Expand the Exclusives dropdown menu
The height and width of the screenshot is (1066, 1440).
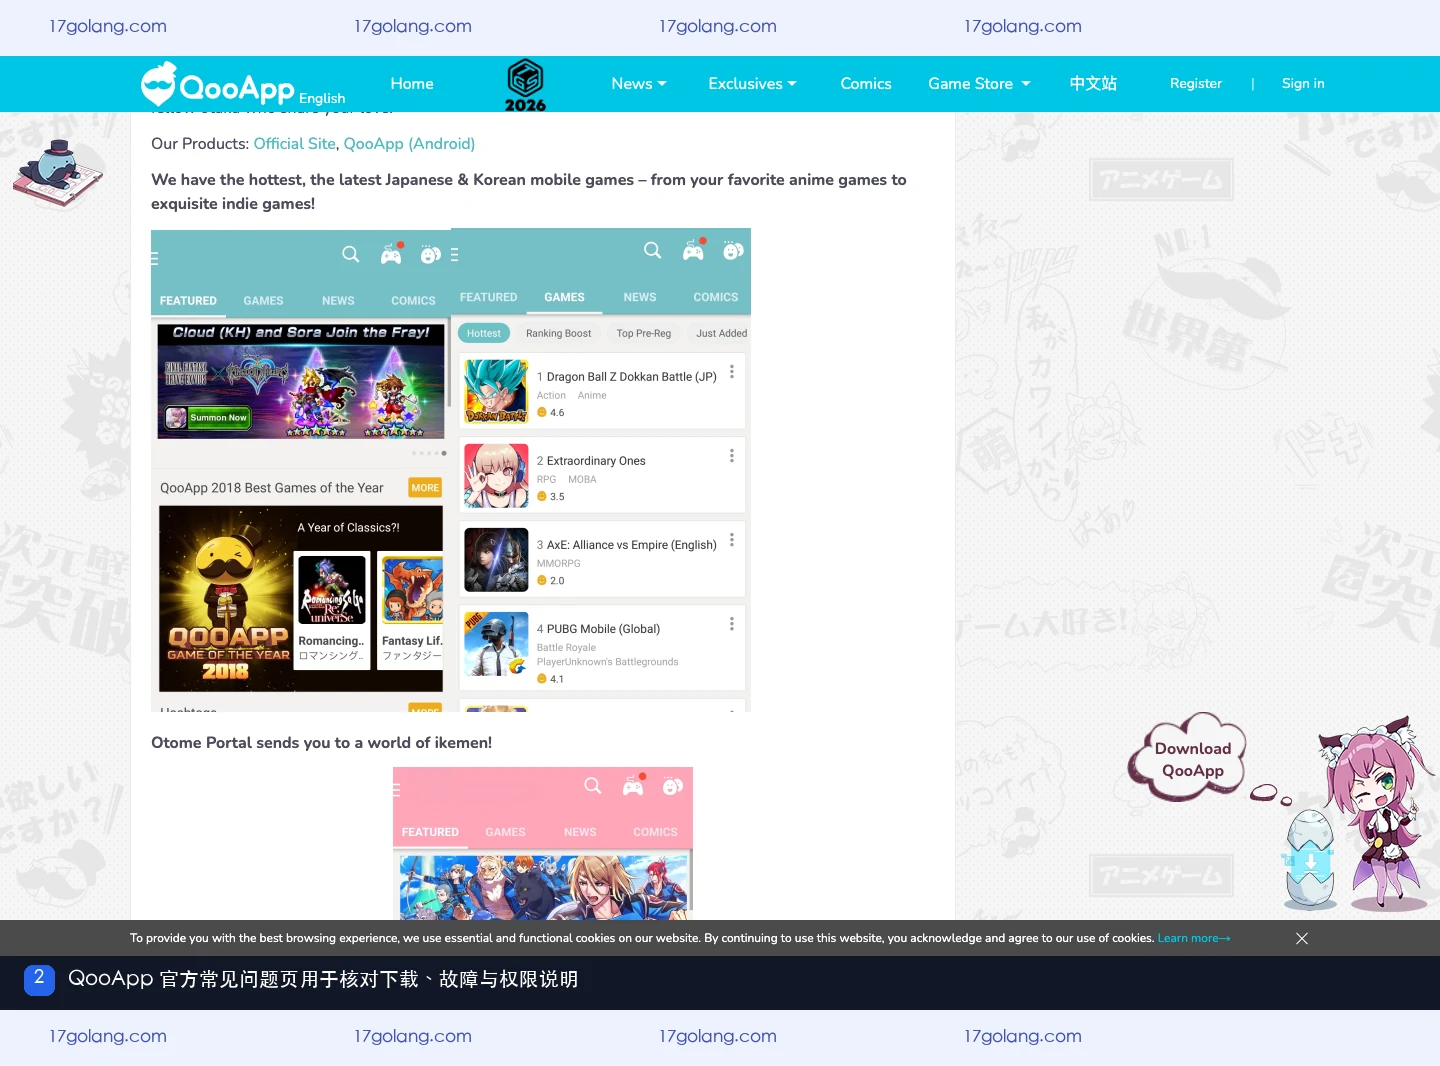752,84
